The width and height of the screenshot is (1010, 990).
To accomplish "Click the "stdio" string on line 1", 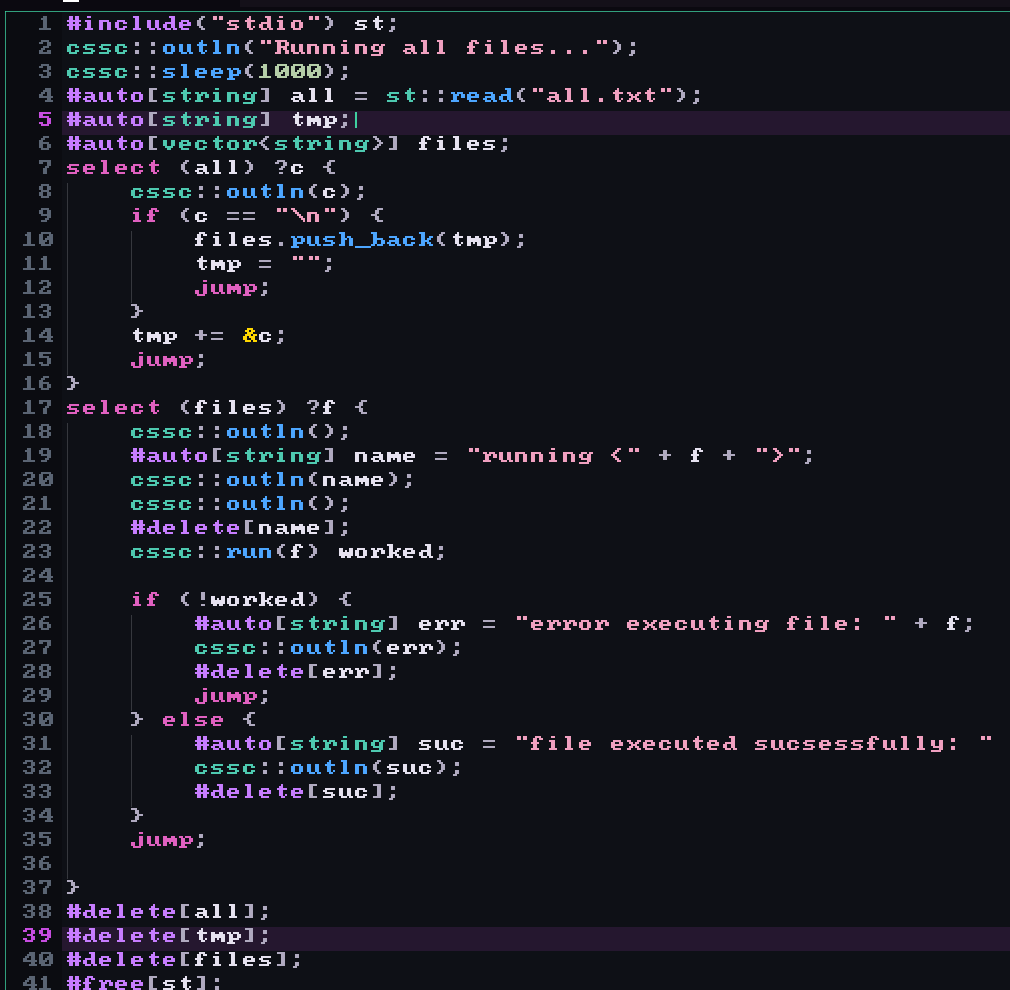I will [265, 24].
